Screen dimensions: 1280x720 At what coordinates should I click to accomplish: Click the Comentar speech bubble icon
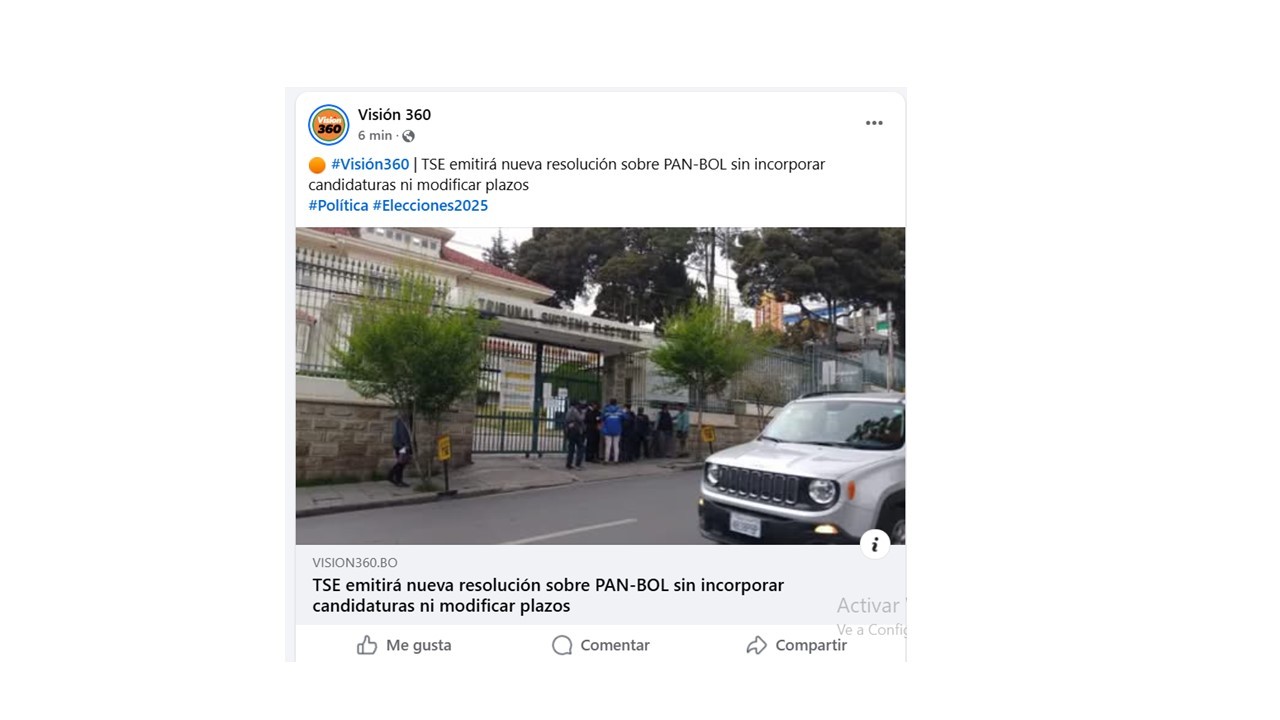click(x=562, y=645)
